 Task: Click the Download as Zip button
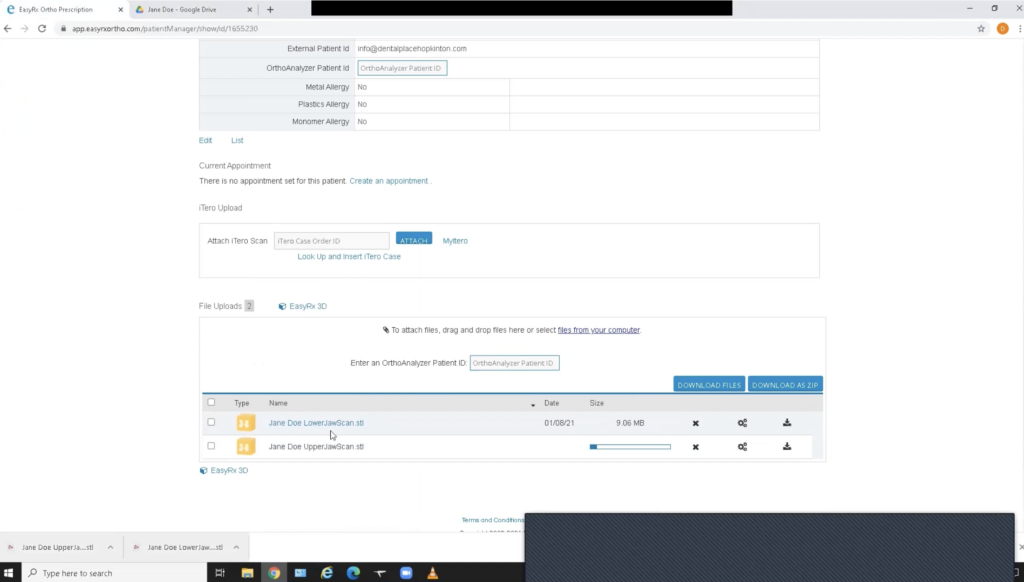785,385
